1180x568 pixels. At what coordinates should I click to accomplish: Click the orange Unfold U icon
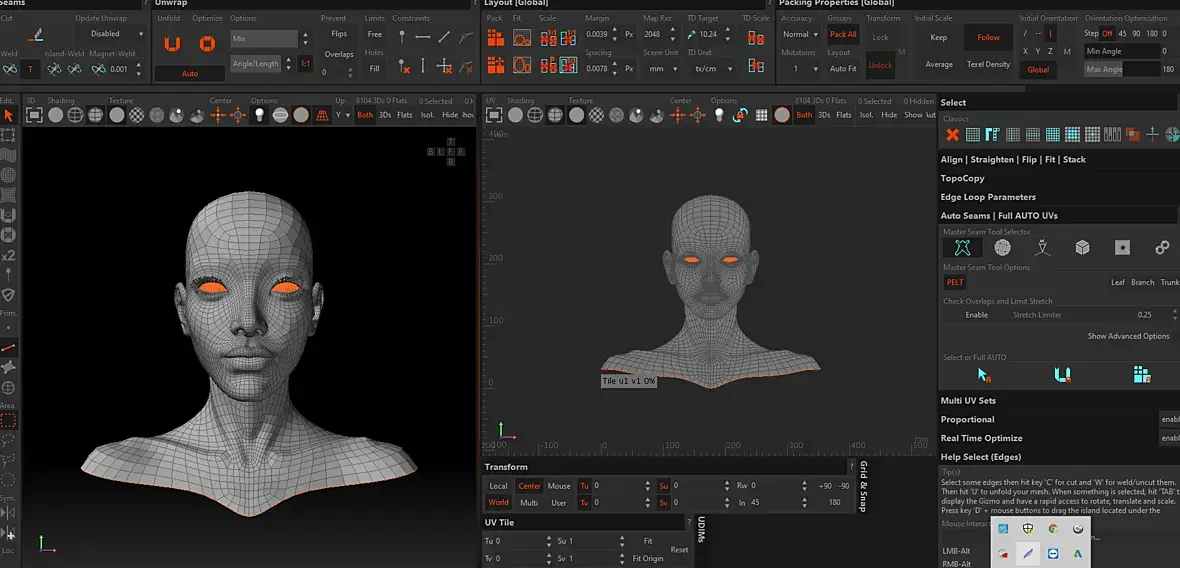coord(172,44)
